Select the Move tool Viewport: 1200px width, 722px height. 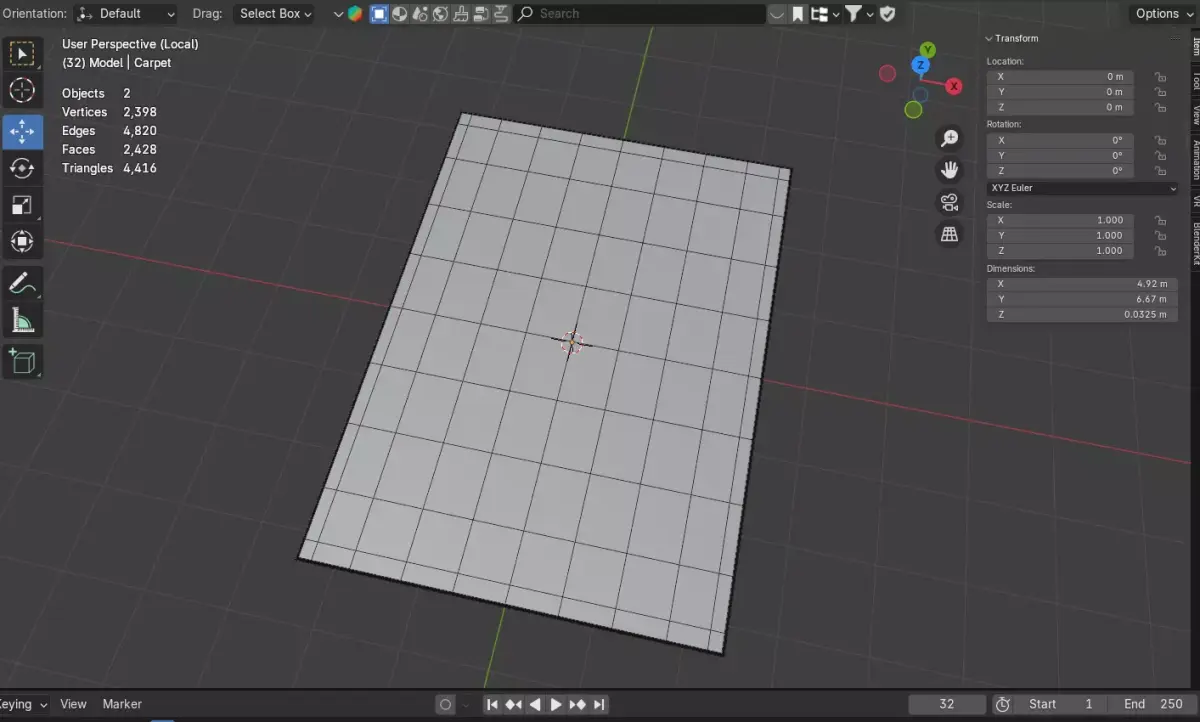(x=22, y=131)
